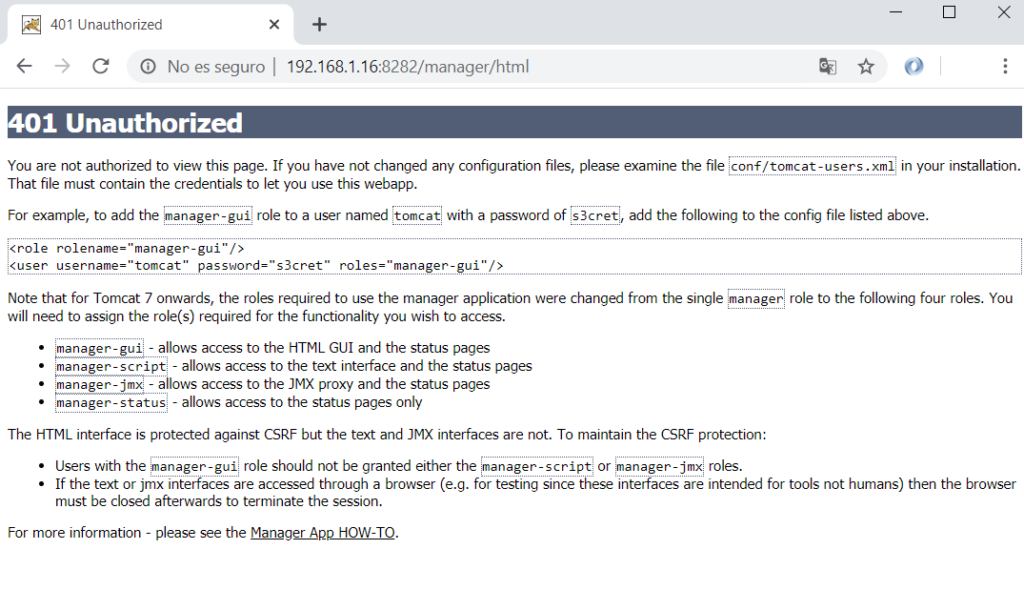Click the "No es seguro" security label
Image resolution: width=1024 pixels, height=590 pixels.
[216, 67]
